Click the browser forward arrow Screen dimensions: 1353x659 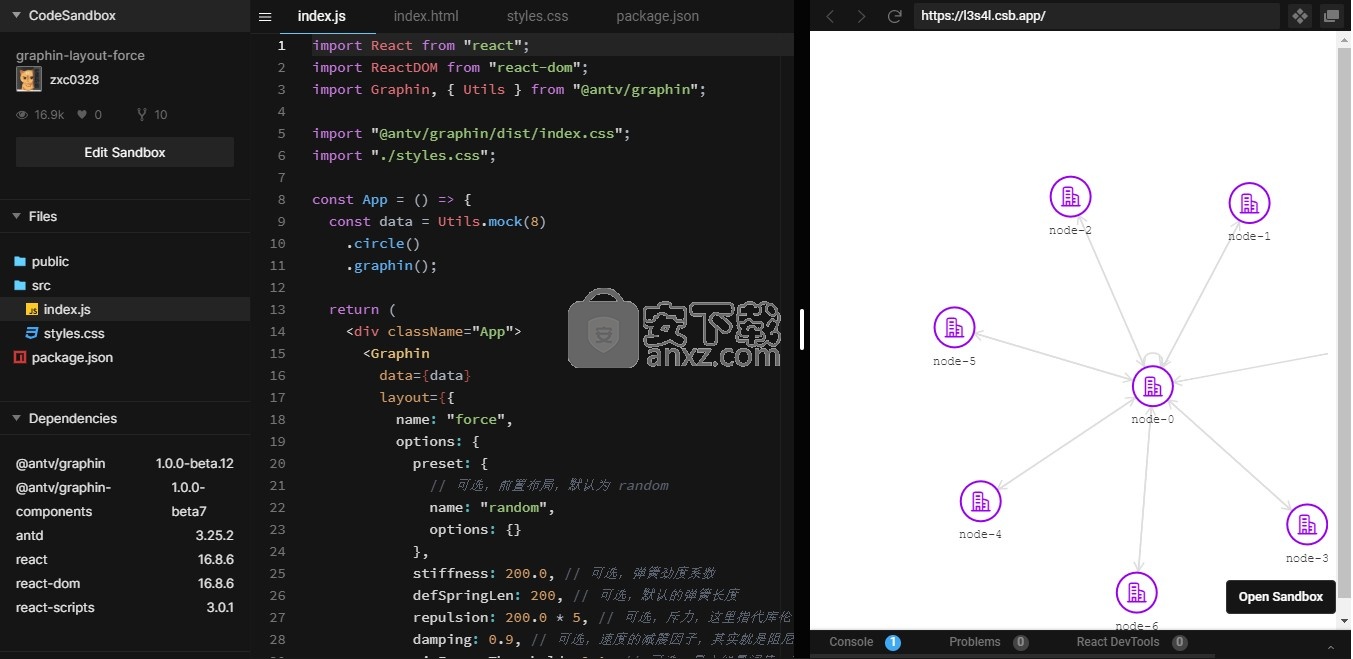pyautogui.click(x=862, y=16)
